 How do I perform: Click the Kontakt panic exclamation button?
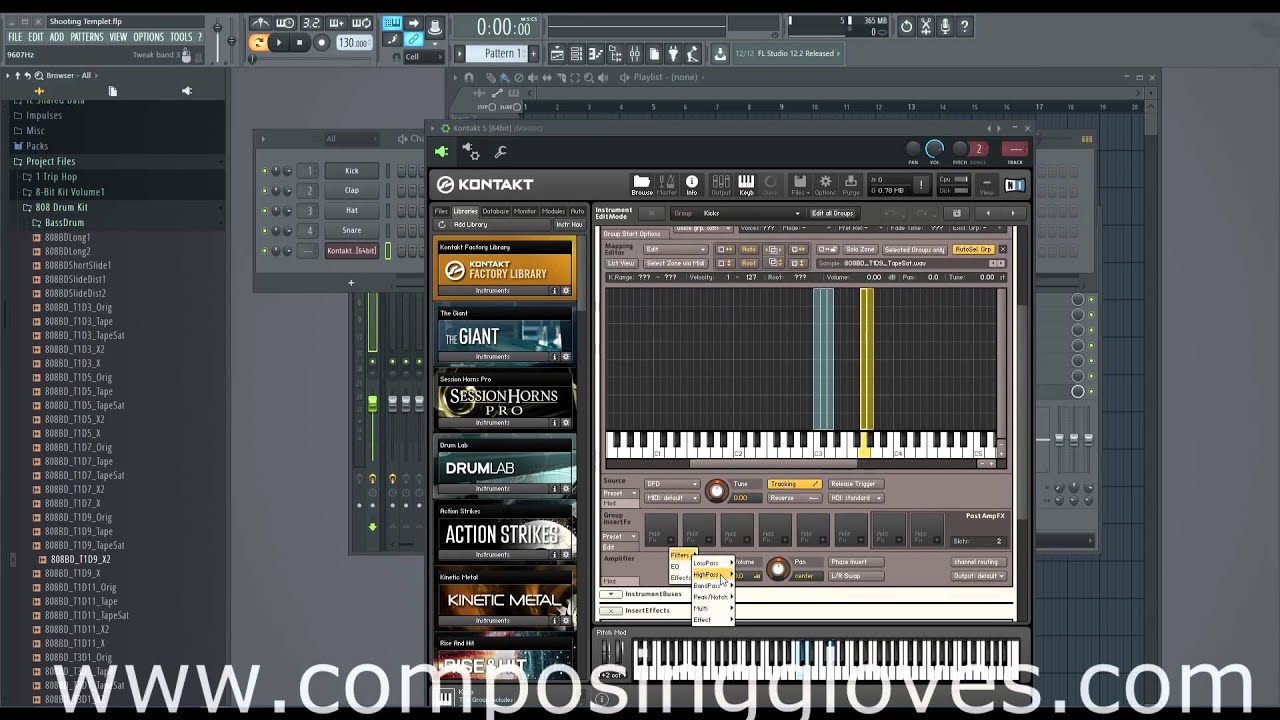(x=921, y=185)
